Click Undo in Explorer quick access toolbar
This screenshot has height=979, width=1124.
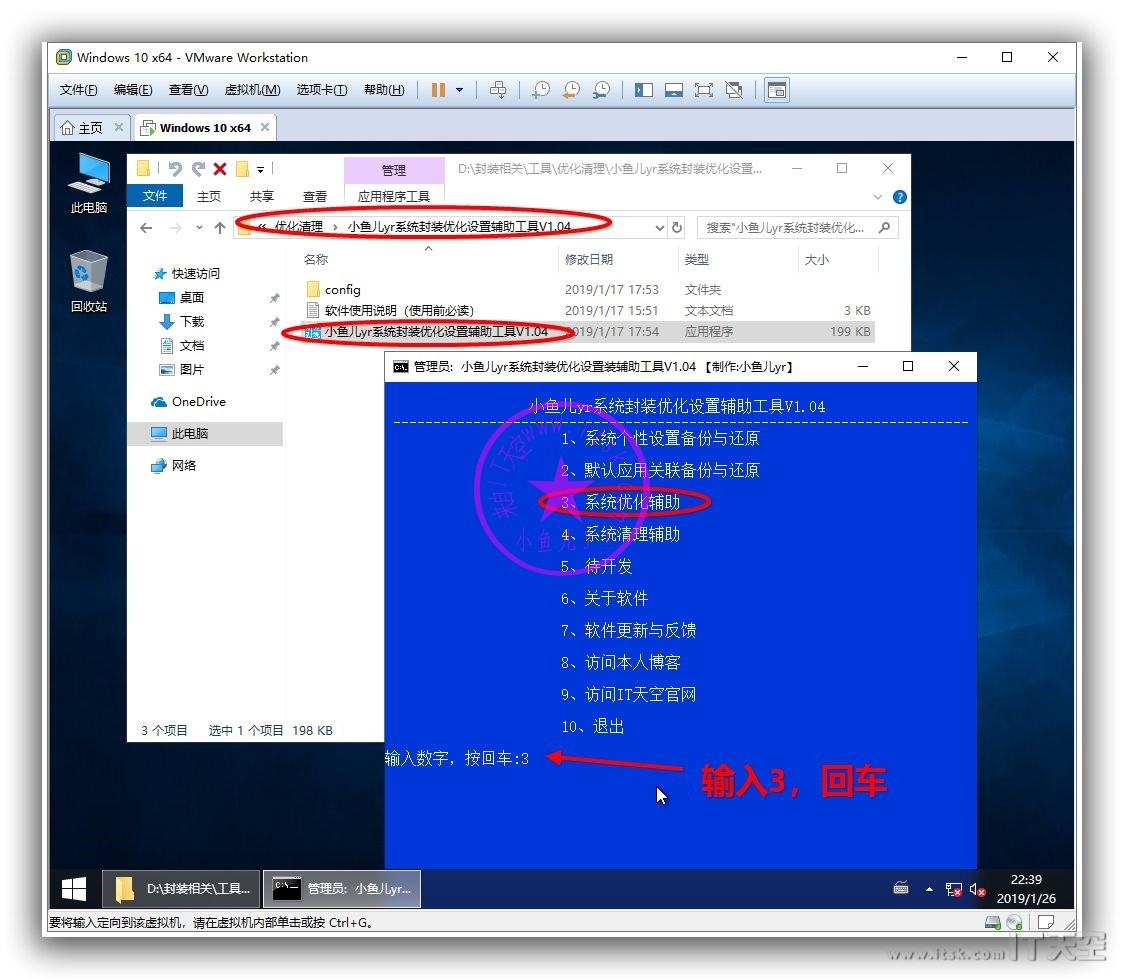[175, 169]
